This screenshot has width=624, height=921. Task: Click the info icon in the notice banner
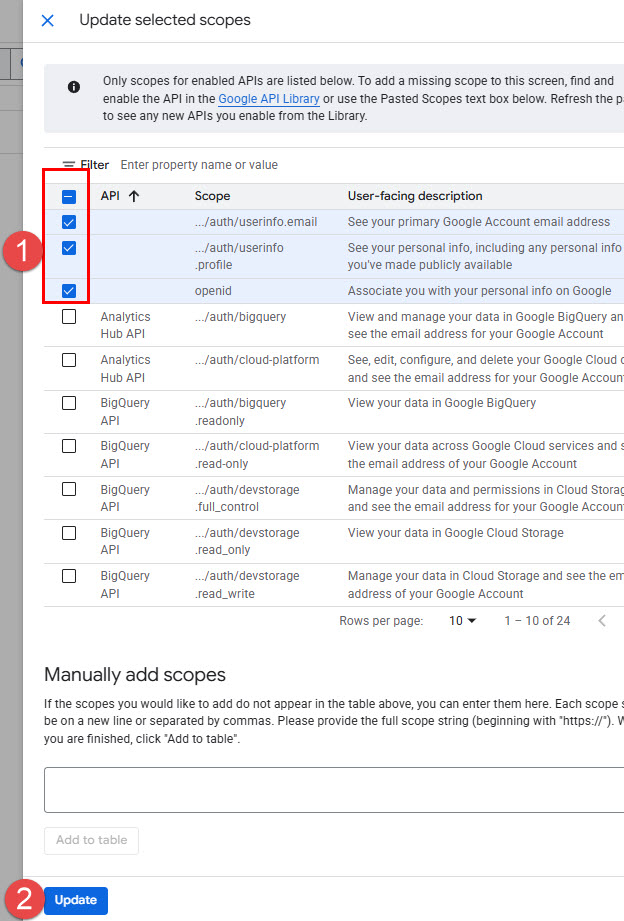click(73, 87)
